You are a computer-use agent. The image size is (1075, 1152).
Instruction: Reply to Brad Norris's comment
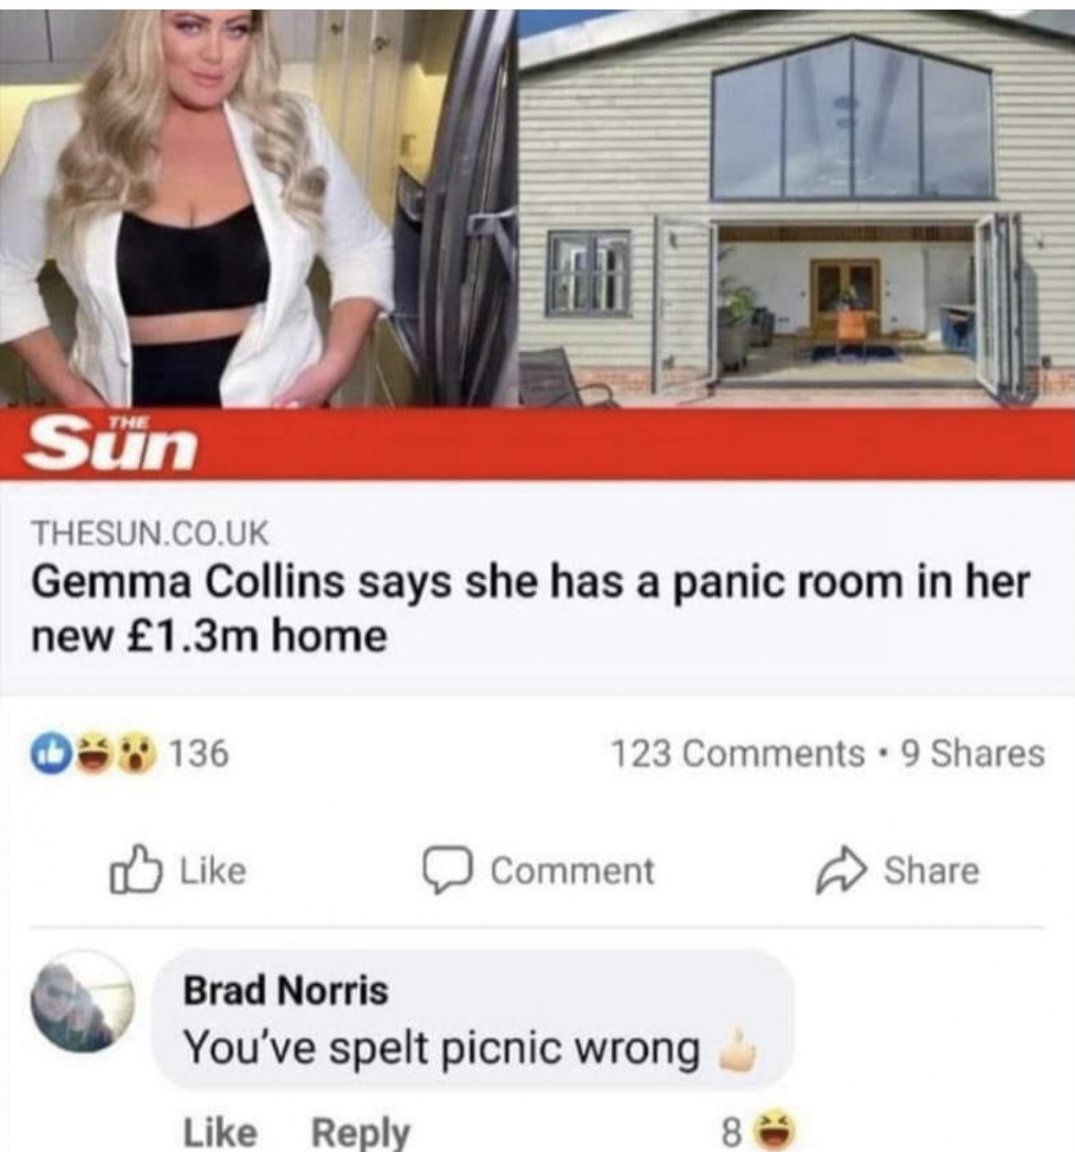coord(361,1132)
